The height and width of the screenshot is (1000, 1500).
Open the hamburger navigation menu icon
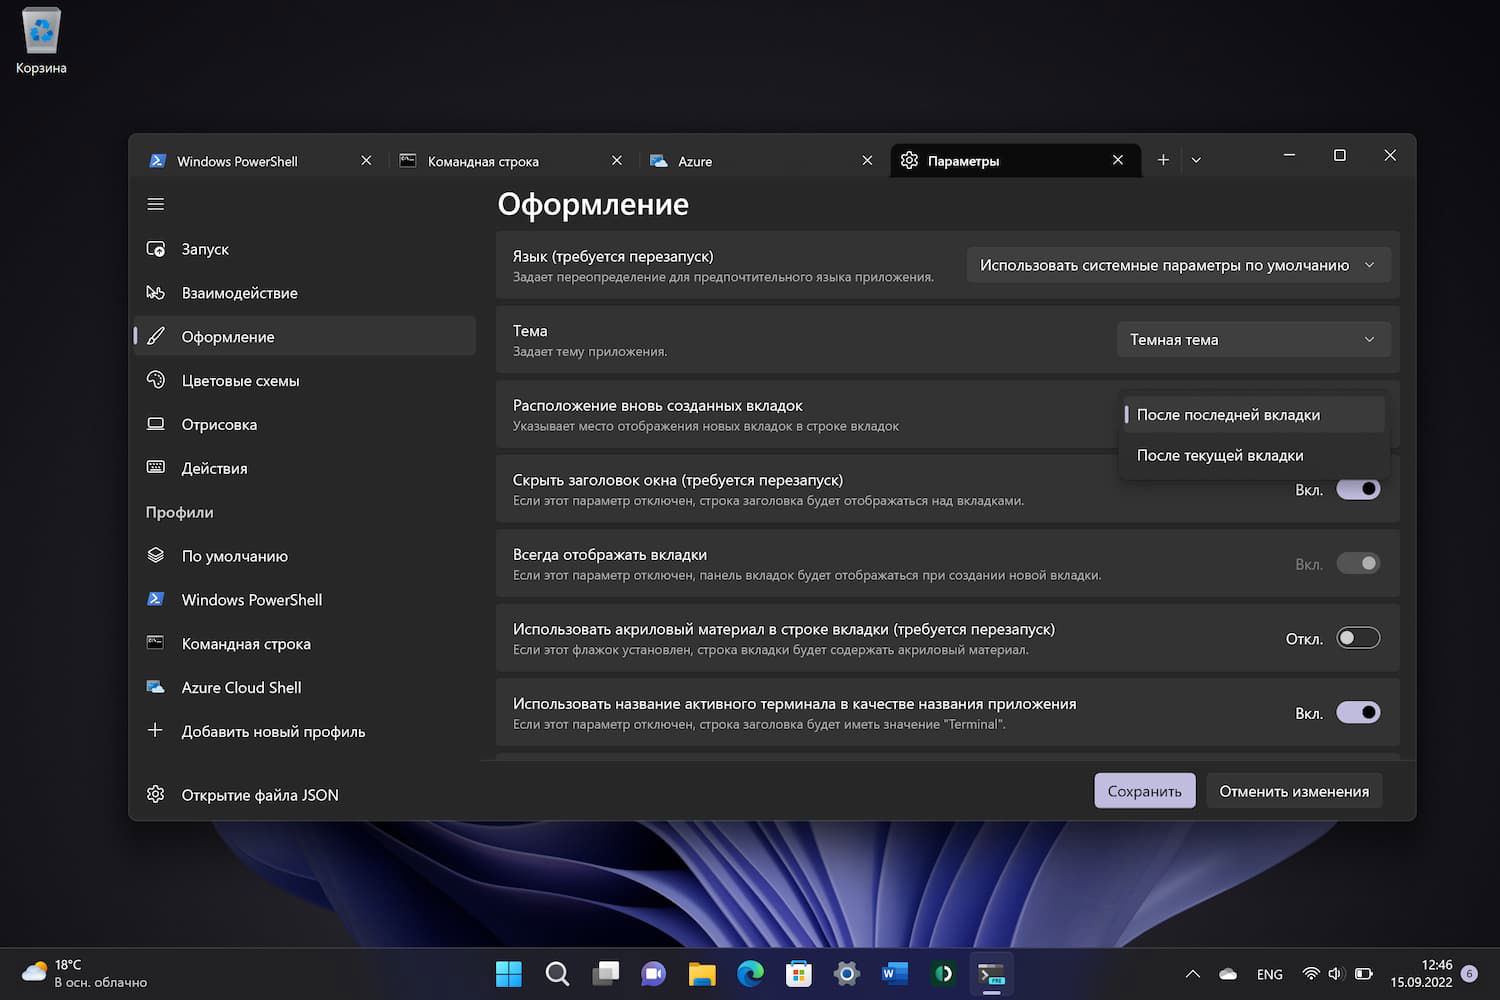tap(155, 204)
